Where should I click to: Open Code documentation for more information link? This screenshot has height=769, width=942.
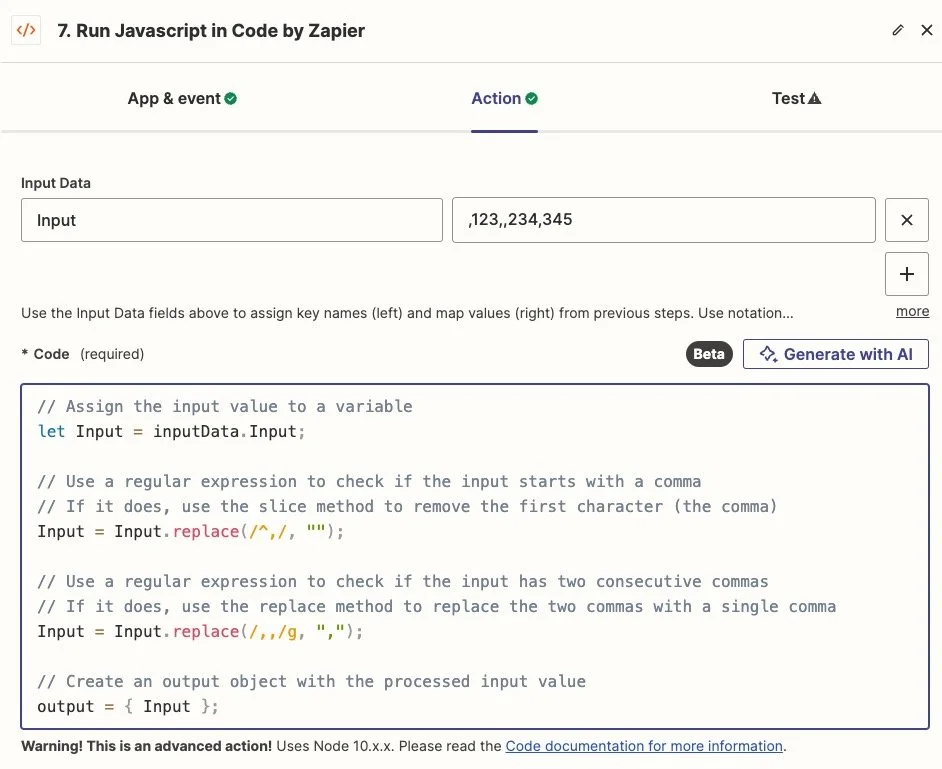(x=644, y=746)
